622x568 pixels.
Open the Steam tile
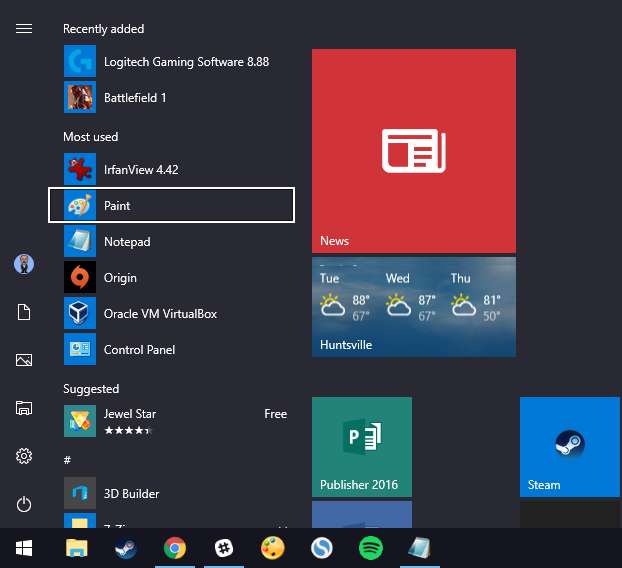coord(570,446)
